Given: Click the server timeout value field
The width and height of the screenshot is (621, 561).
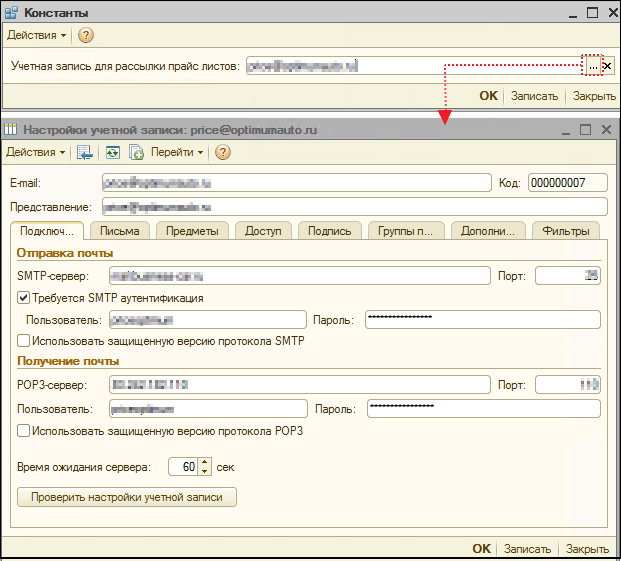Looking at the screenshot, I should [183, 467].
